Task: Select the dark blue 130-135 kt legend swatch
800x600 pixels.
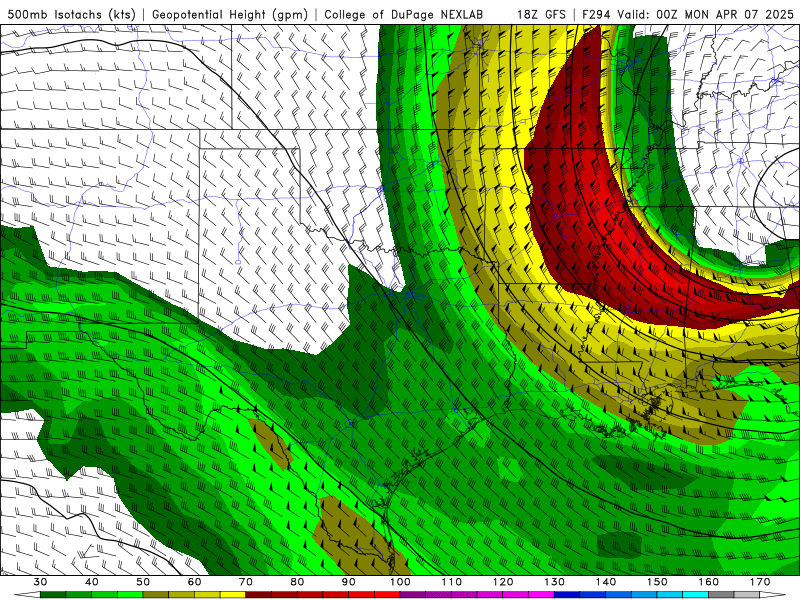Action: click(567, 595)
